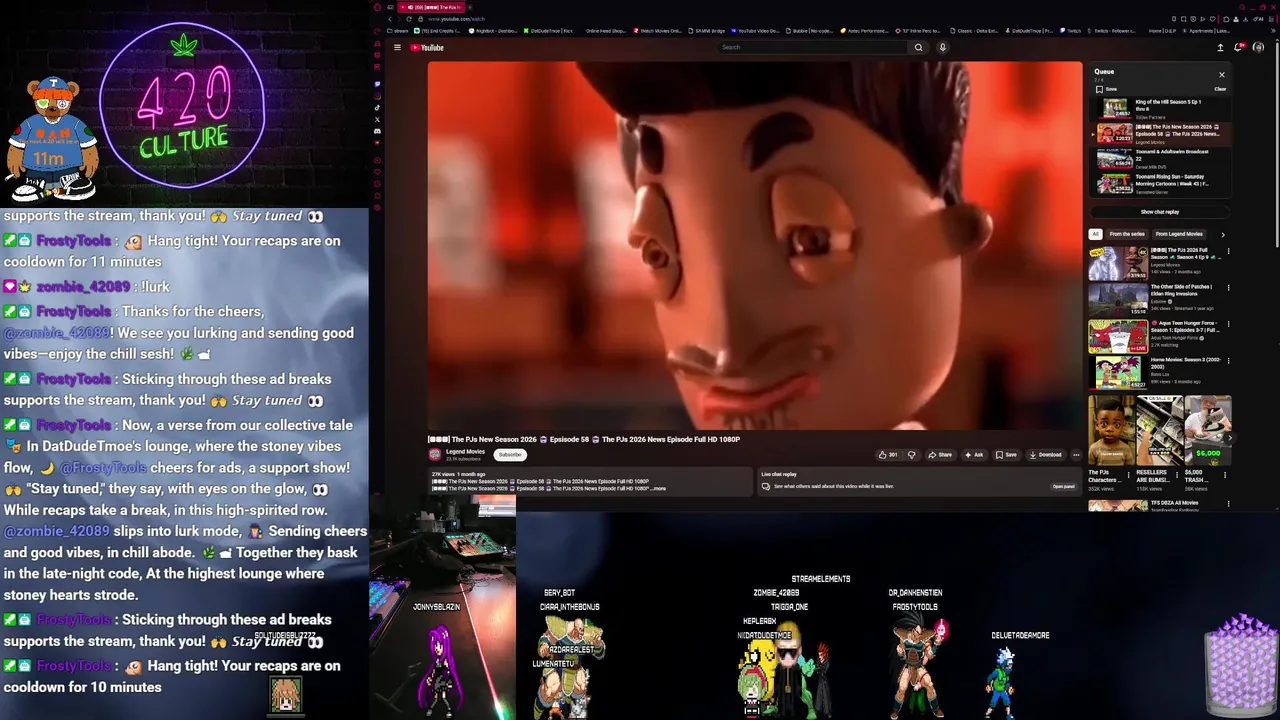Image resolution: width=1280 pixels, height=720 pixels.
Task: Open options for Aqua Teen Hunger Force video
Action: 1228,324
